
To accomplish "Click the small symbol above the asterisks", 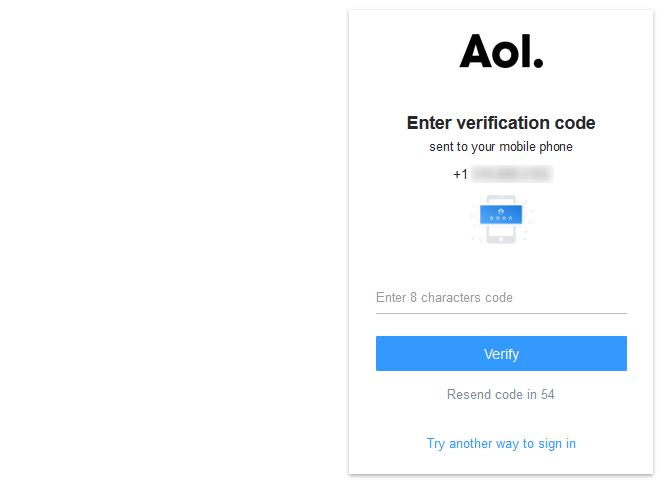I will pos(501,210).
